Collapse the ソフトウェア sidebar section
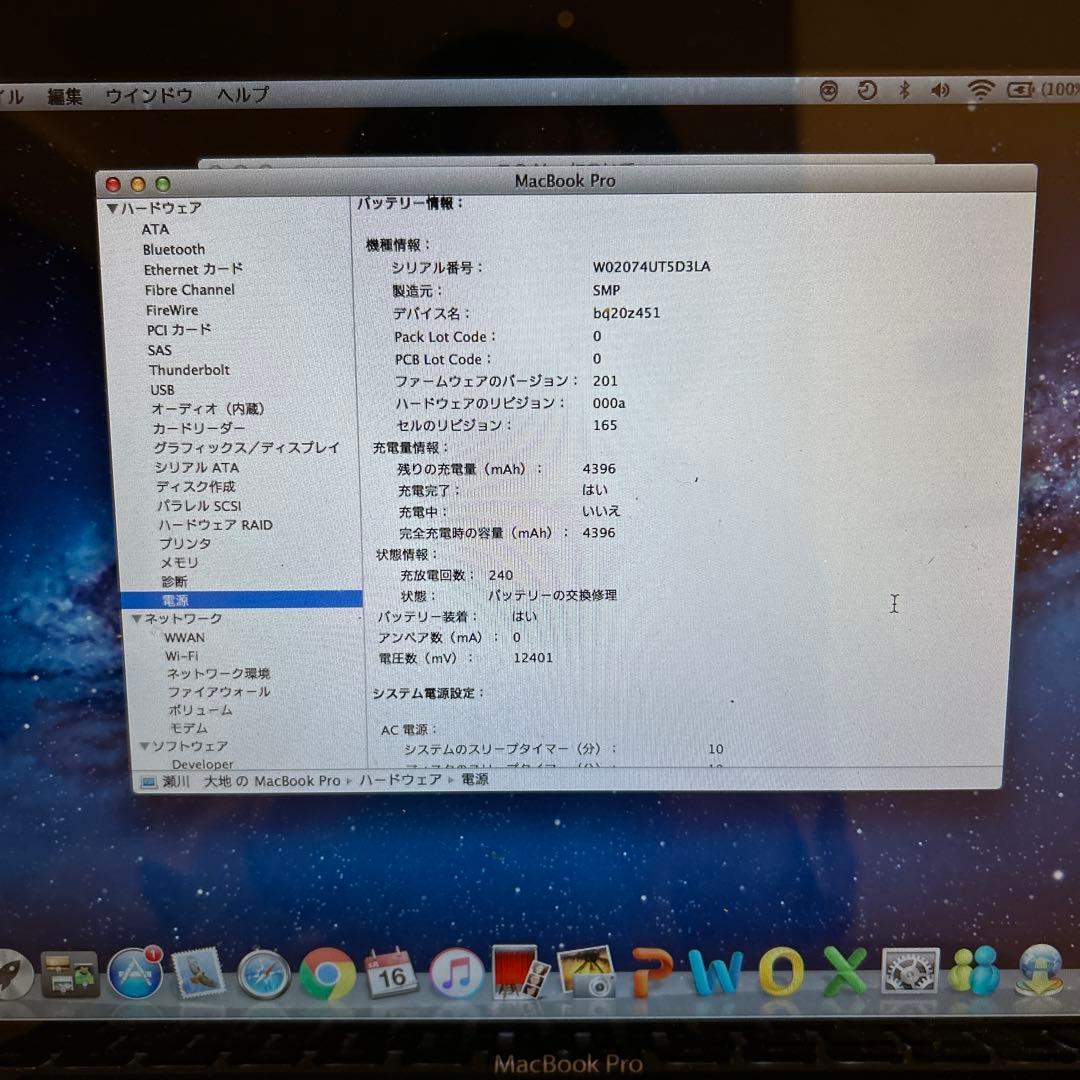1080x1080 pixels. click(146, 746)
